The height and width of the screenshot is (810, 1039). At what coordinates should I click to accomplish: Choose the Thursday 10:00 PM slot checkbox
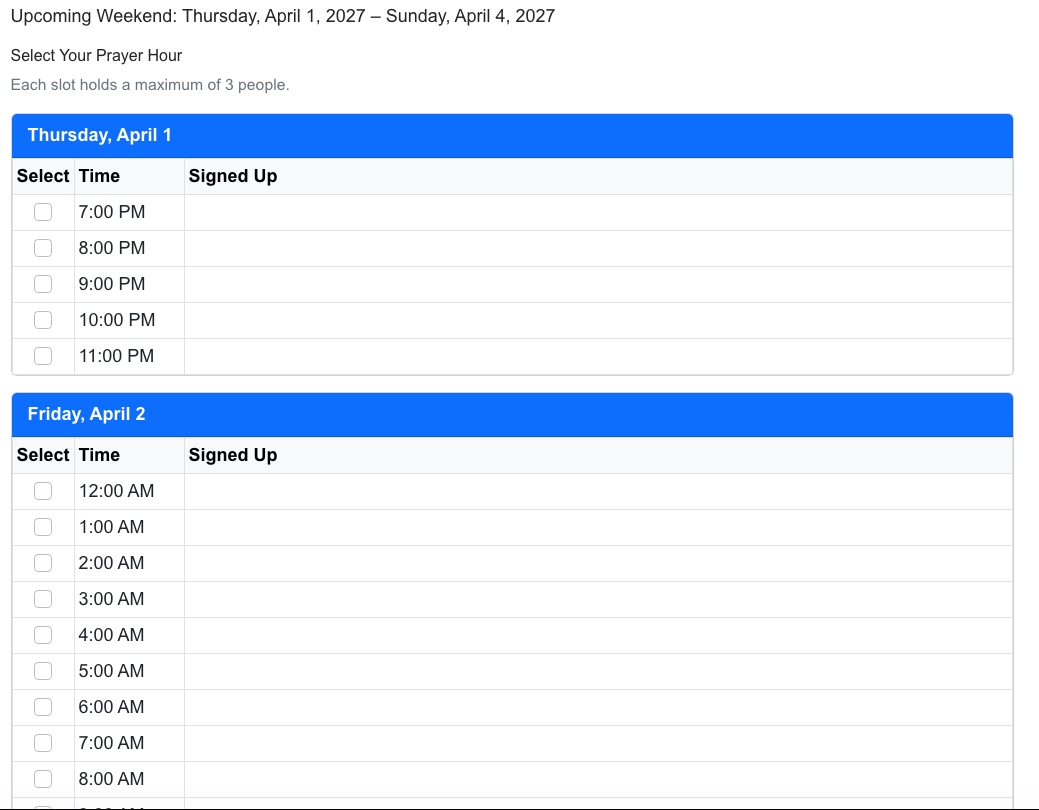pyautogui.click(x=43, y=320)
